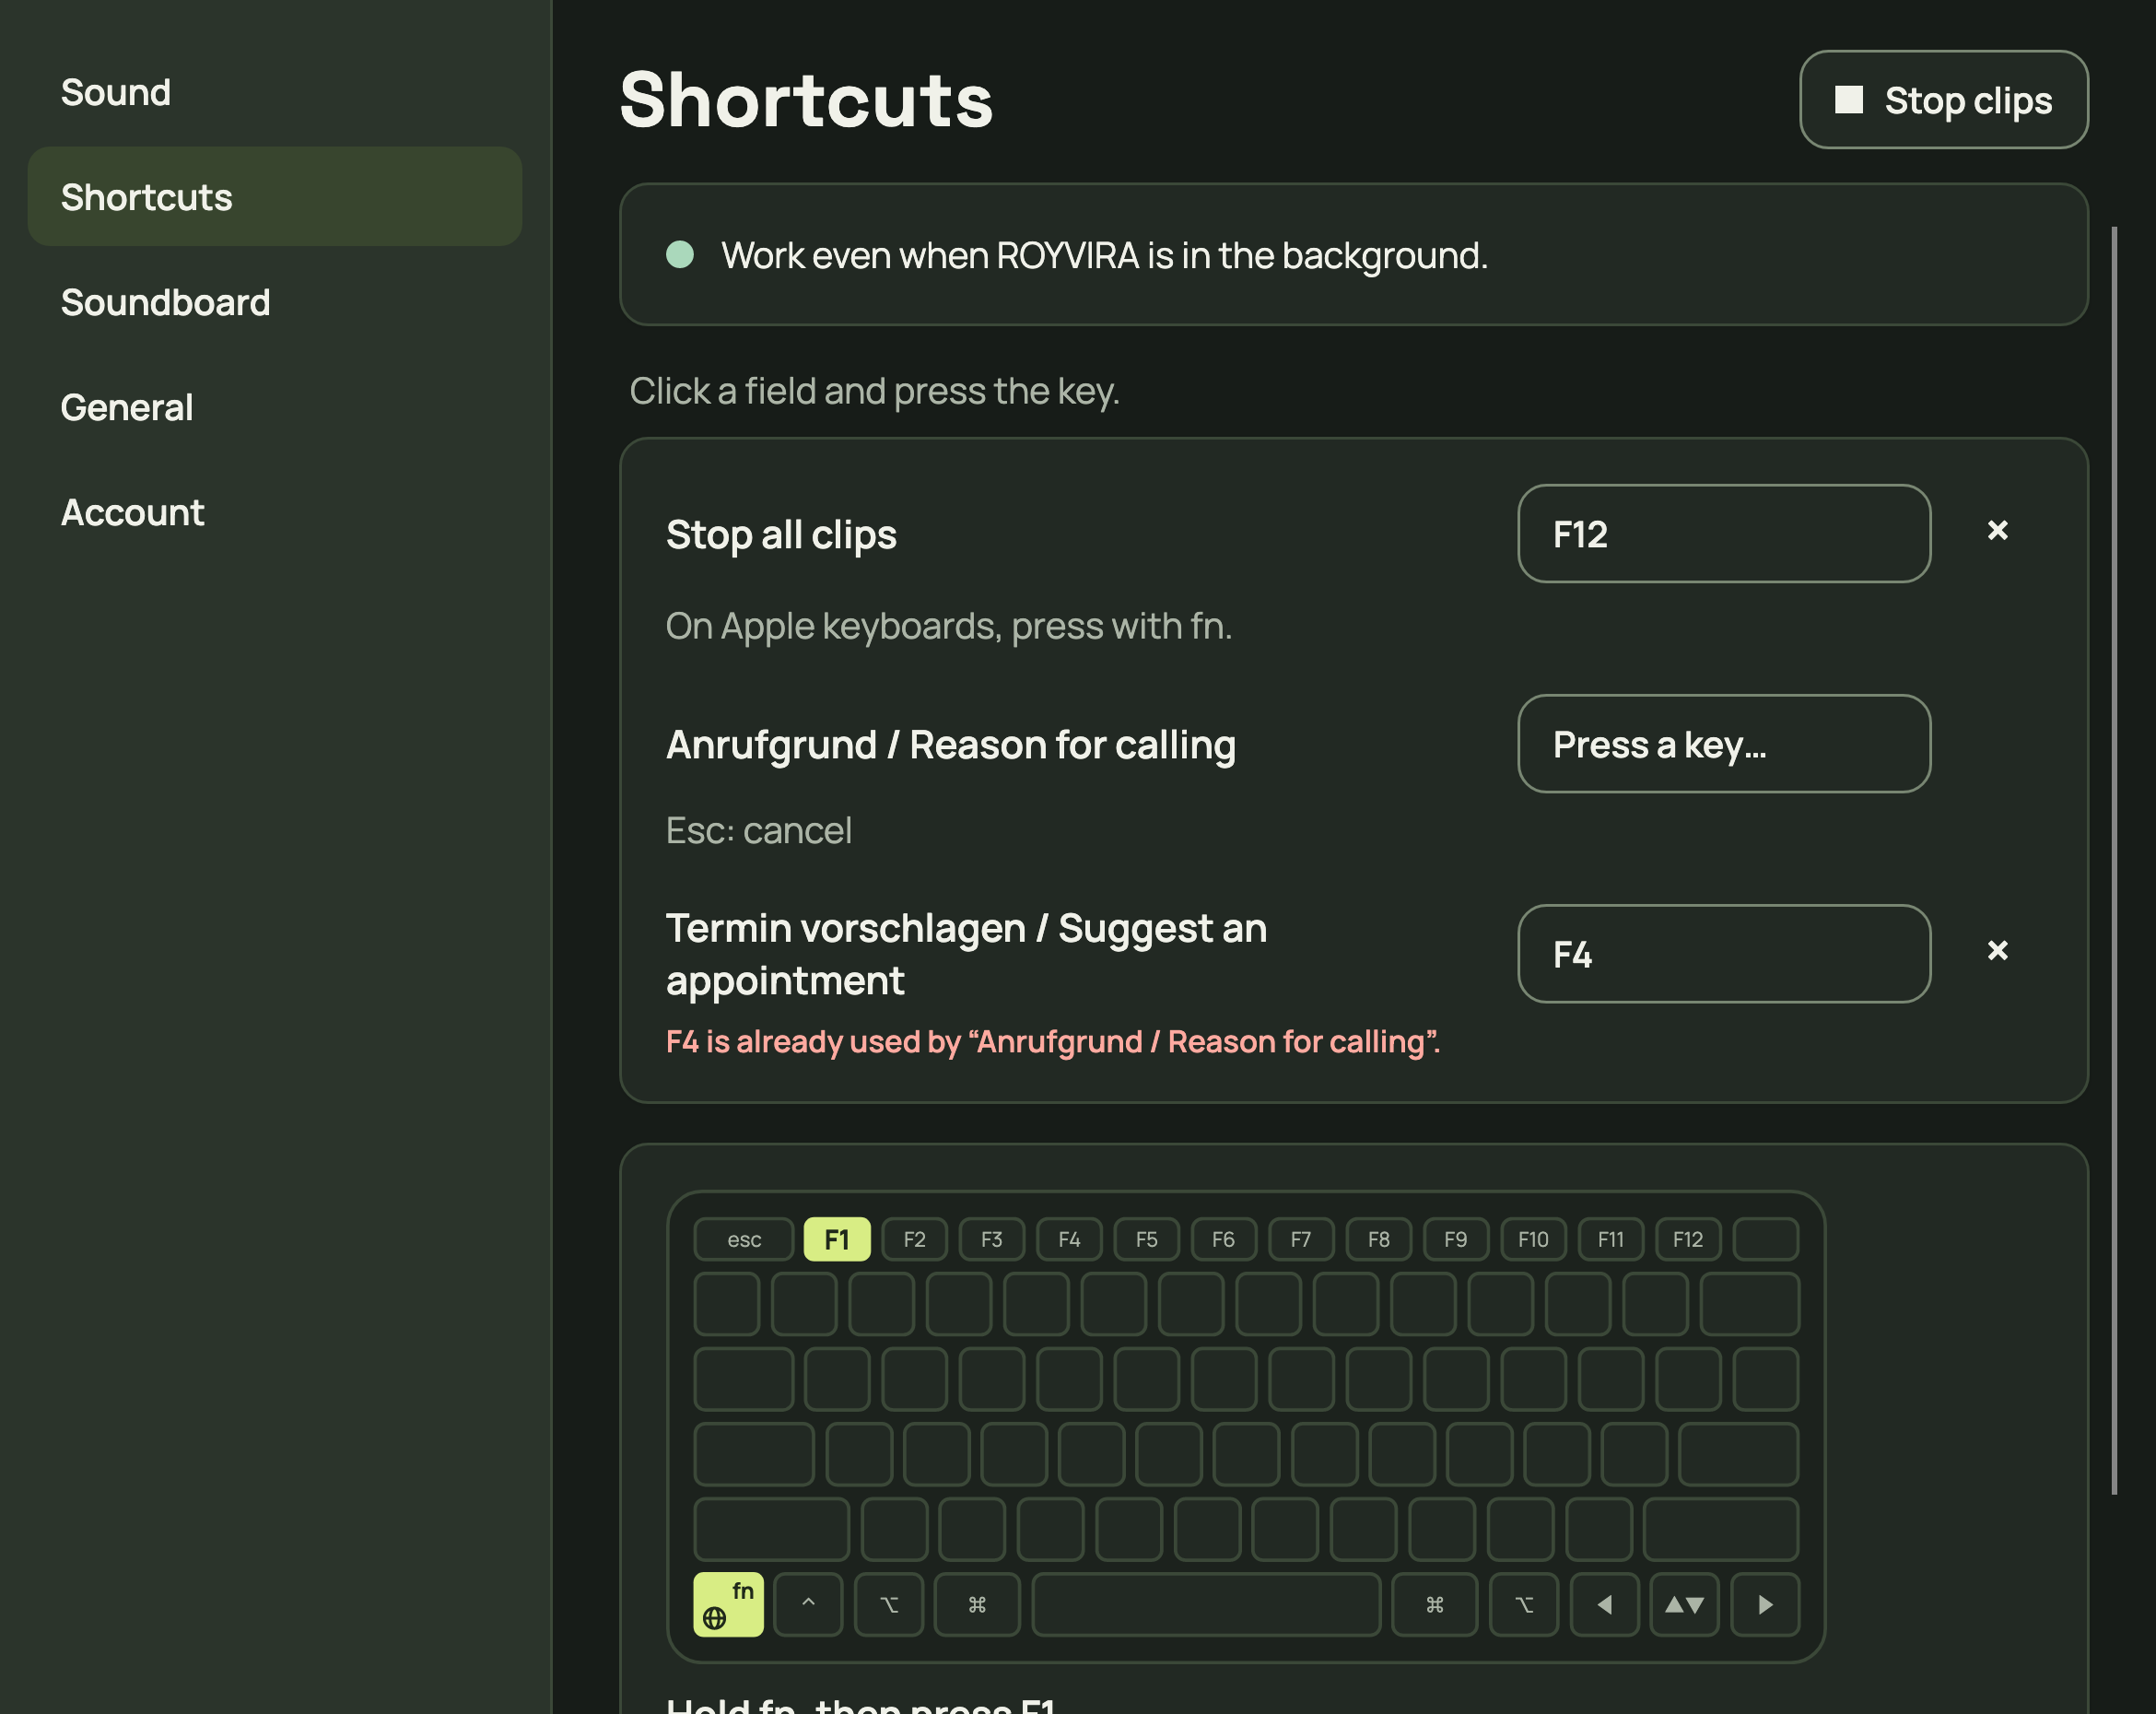Click the right command key on the keyboard
Image resolution: width=2156 pixels, height=1714 pixels.
point(1434,1604)
